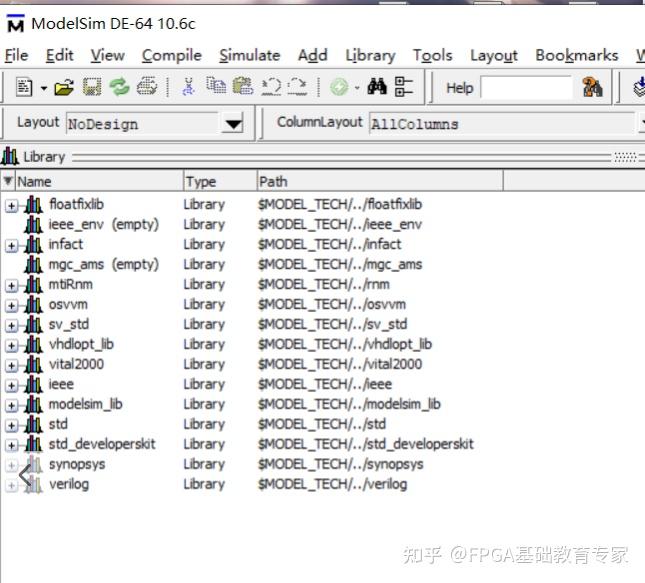
Task: Open dropdown beside the green circle icon
Action: click(357, 88)
